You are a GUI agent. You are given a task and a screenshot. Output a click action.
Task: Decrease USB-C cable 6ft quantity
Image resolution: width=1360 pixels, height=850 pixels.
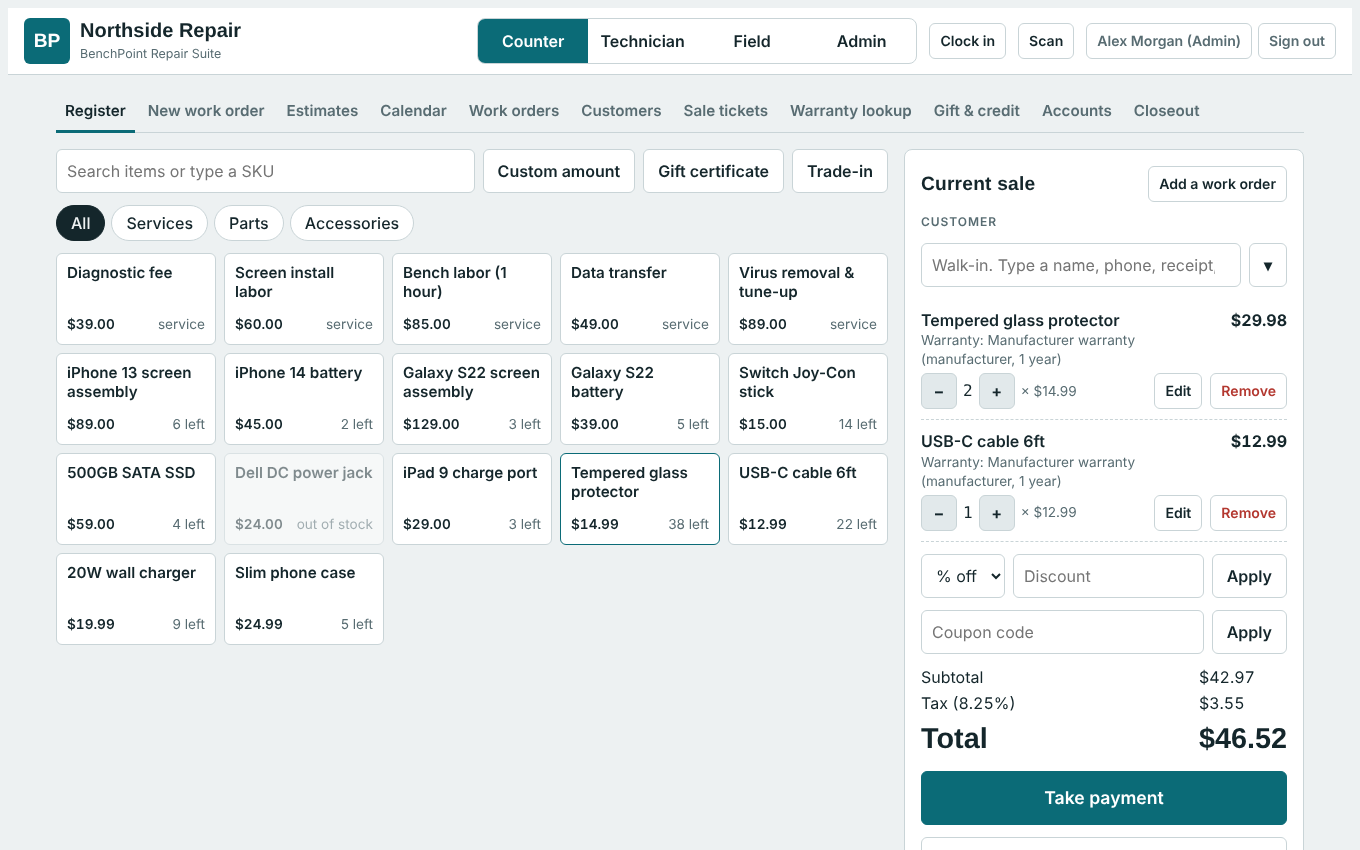[939, 513]
